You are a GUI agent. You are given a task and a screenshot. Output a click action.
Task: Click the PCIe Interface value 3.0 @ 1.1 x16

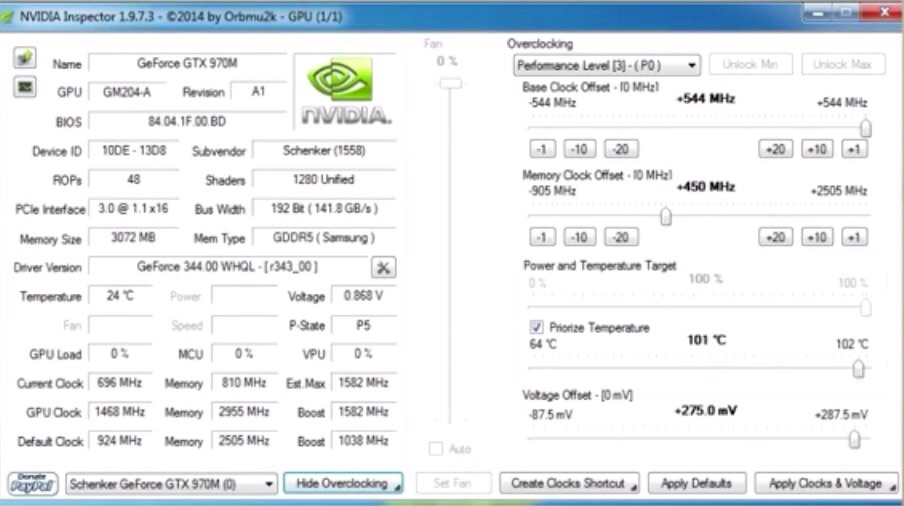134,208
